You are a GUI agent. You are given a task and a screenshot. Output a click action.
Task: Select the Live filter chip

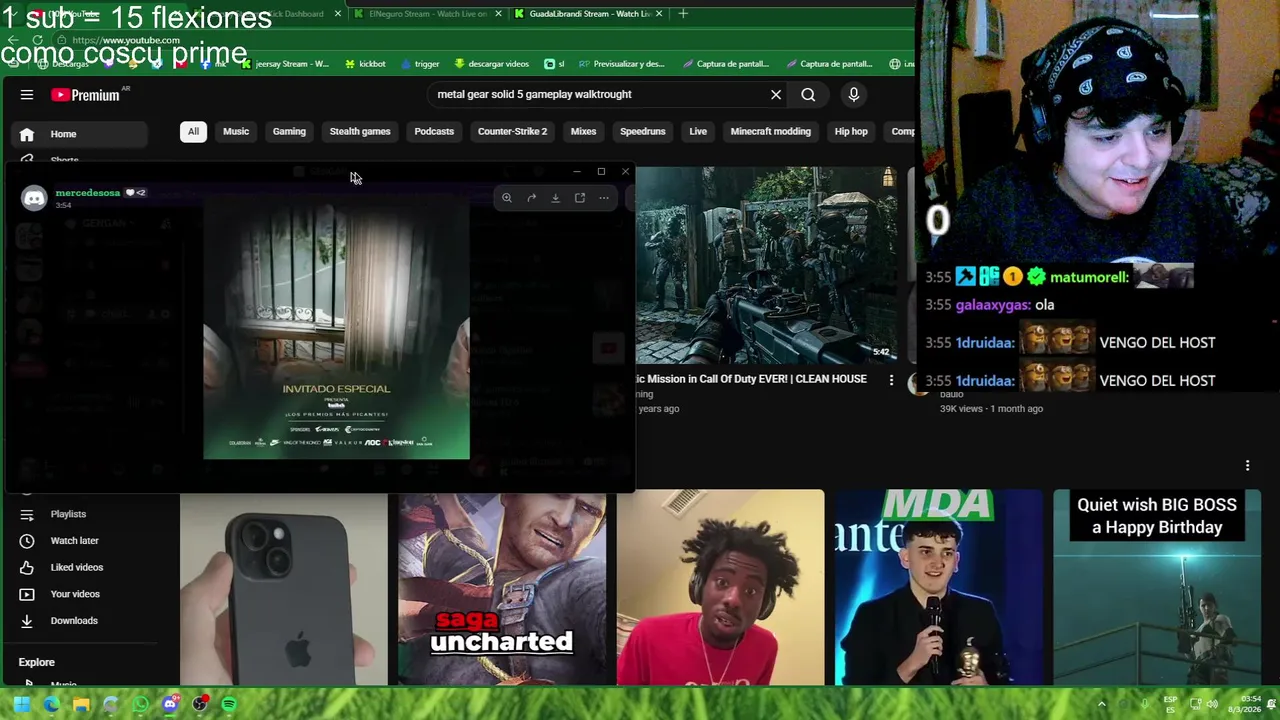click(698, 131)
